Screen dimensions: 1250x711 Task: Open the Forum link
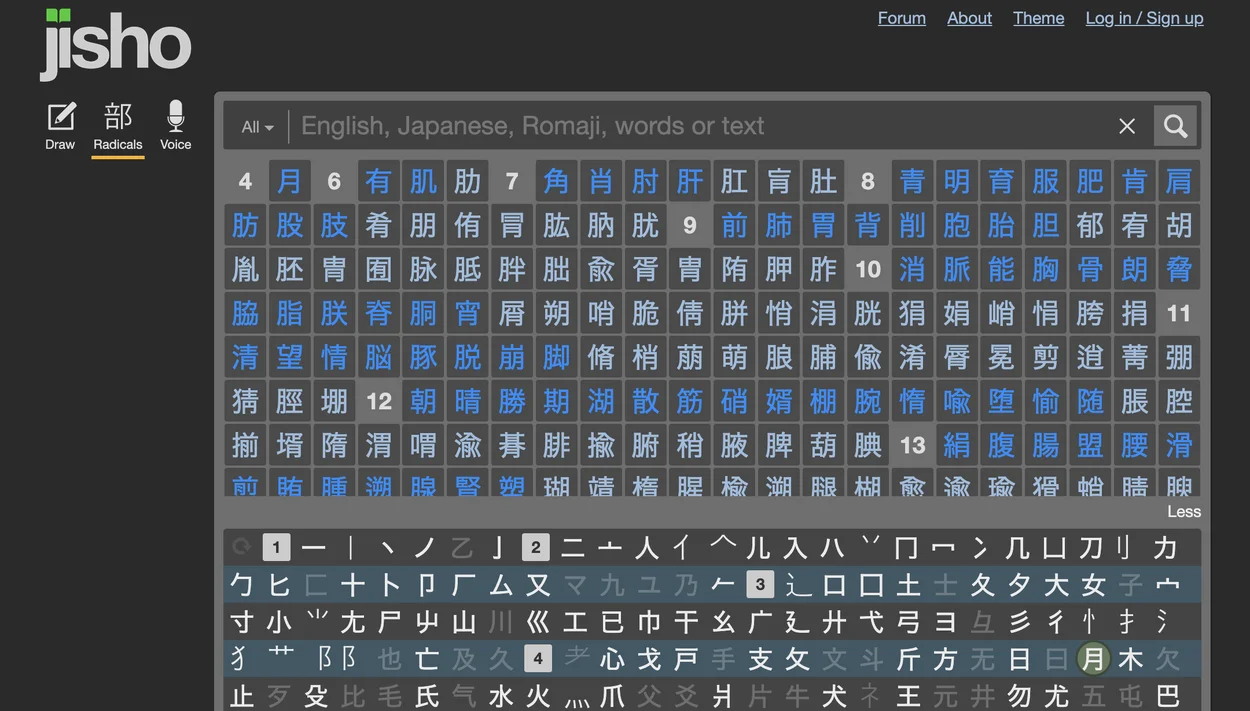tap(902, 18)
